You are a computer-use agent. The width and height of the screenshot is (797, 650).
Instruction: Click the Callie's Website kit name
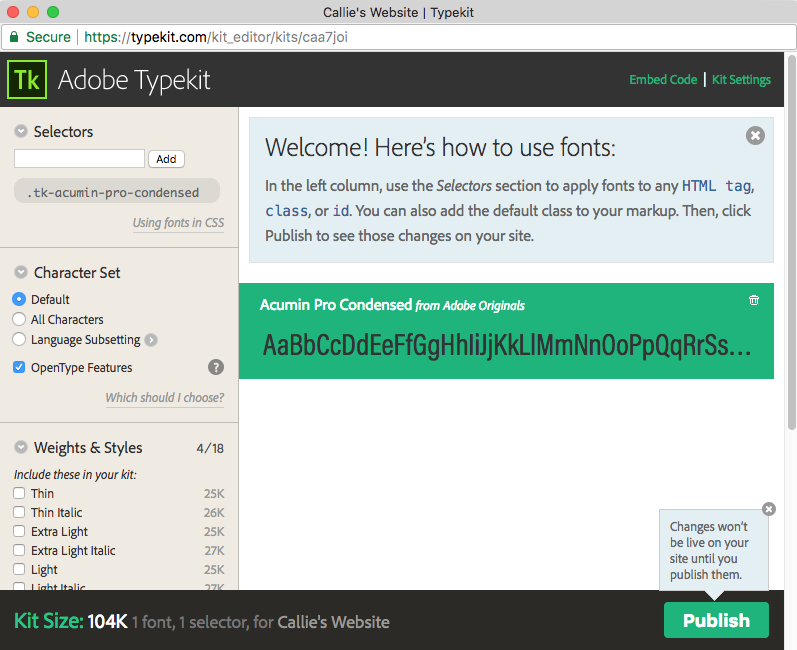(333, 622)
